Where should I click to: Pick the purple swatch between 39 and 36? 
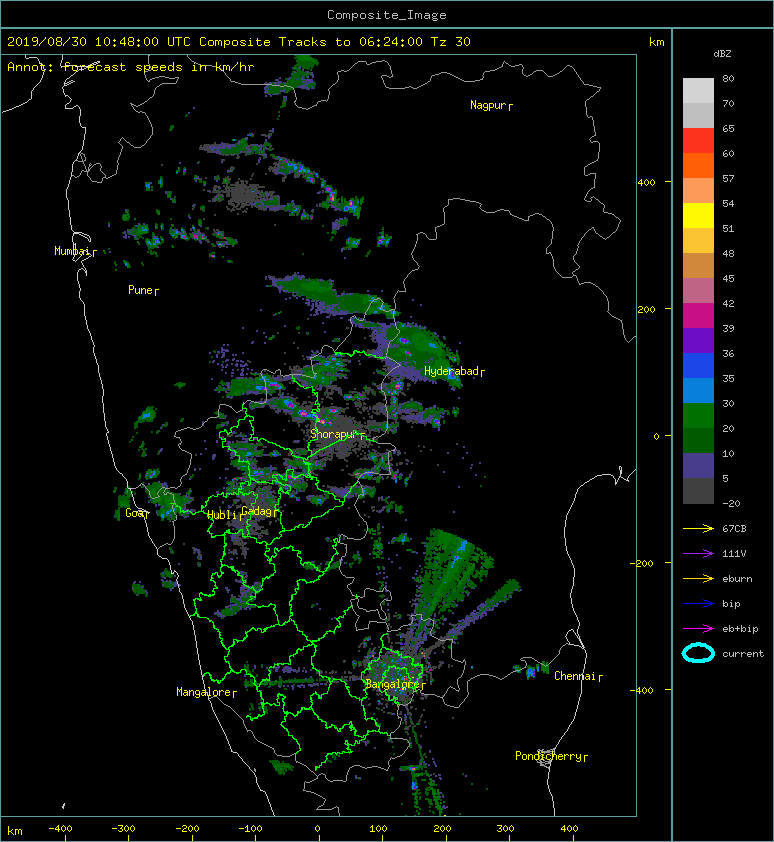[698, 340]
